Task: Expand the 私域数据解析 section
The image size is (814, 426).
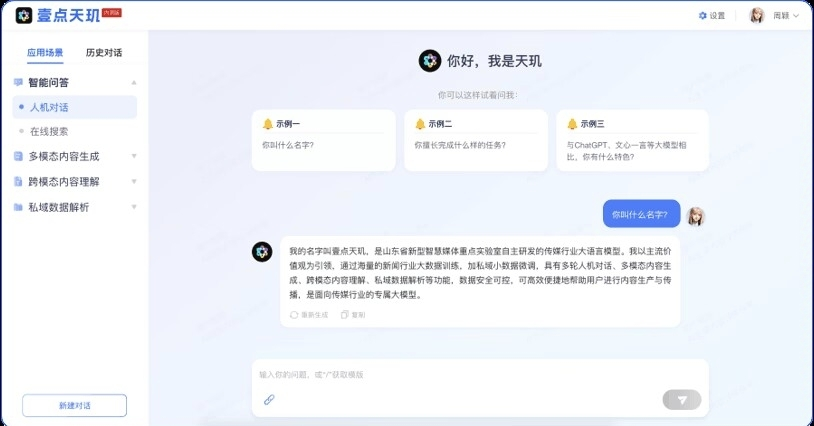Action: pos(134,207)
